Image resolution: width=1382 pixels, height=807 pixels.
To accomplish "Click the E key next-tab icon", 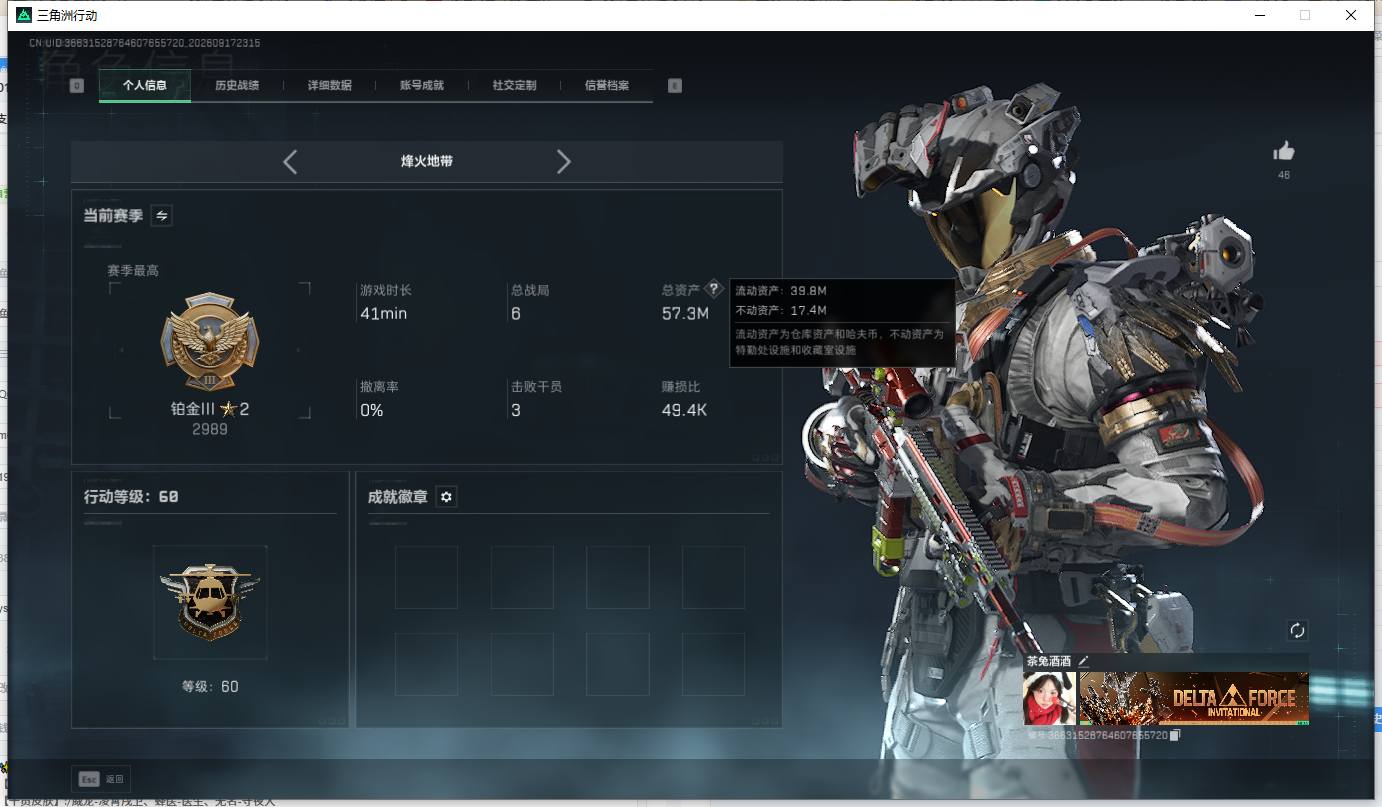I will pos(675,86).
